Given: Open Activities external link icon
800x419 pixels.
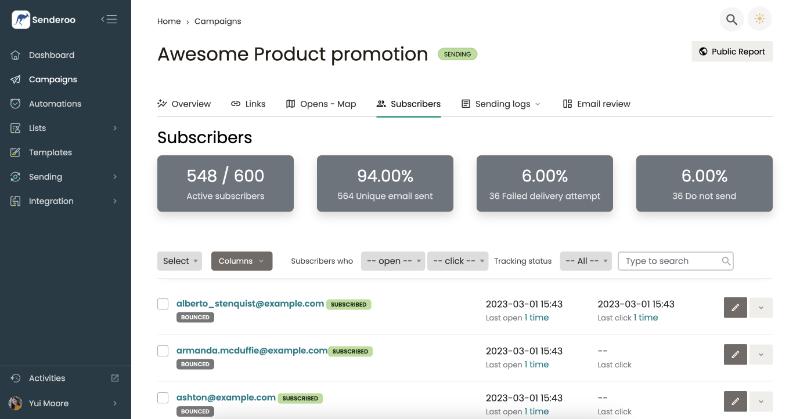Looking at the screenshot, I should point(115,378).
